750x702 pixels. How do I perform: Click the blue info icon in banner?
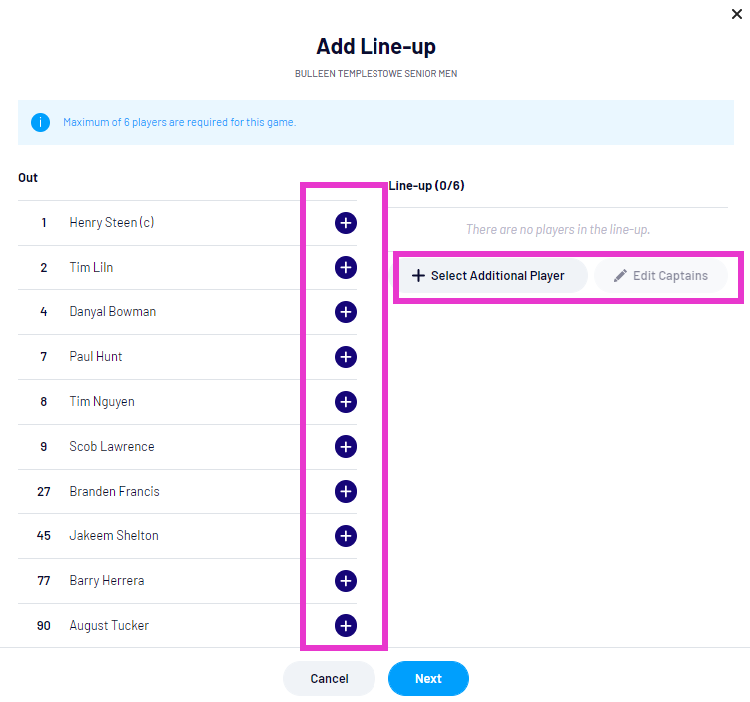40,123
